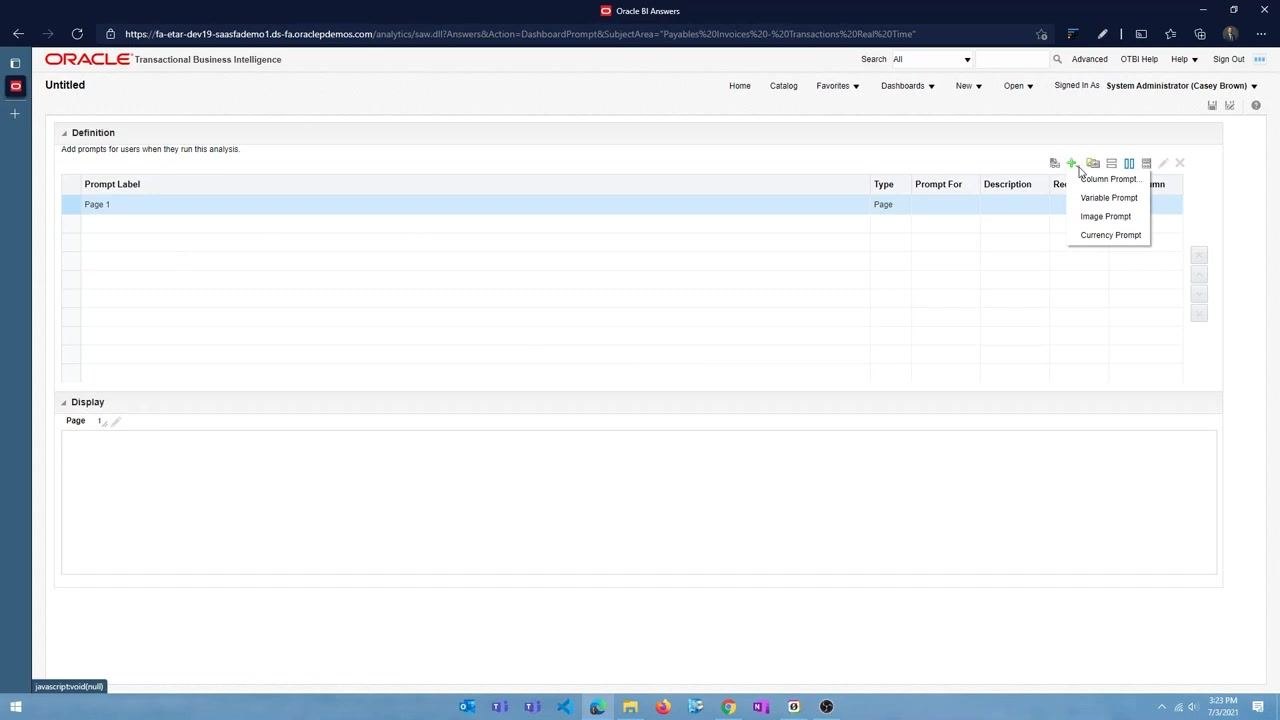Click the browser refresh icon
This screenshot has height=720, width=1280.
tap(77, 34)
